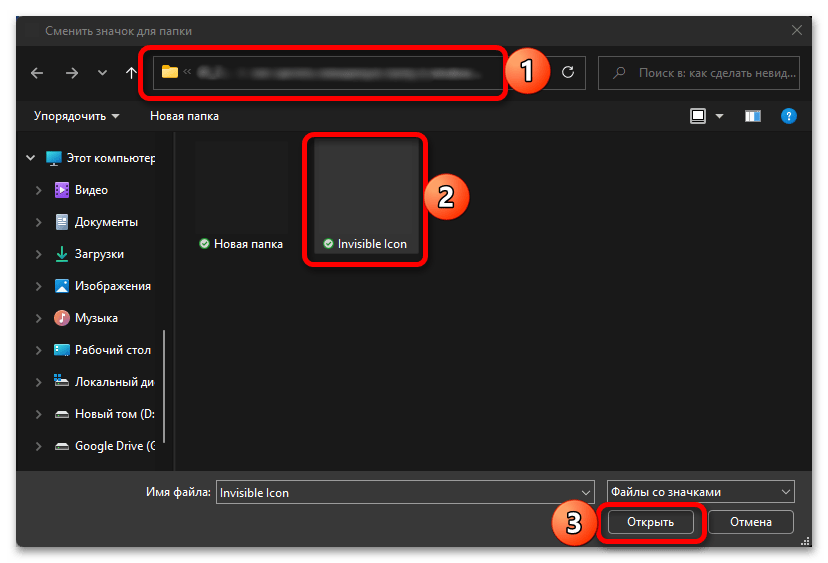Expand the Видео tree node
Screen dimensions: 828x563
[39, 190]
